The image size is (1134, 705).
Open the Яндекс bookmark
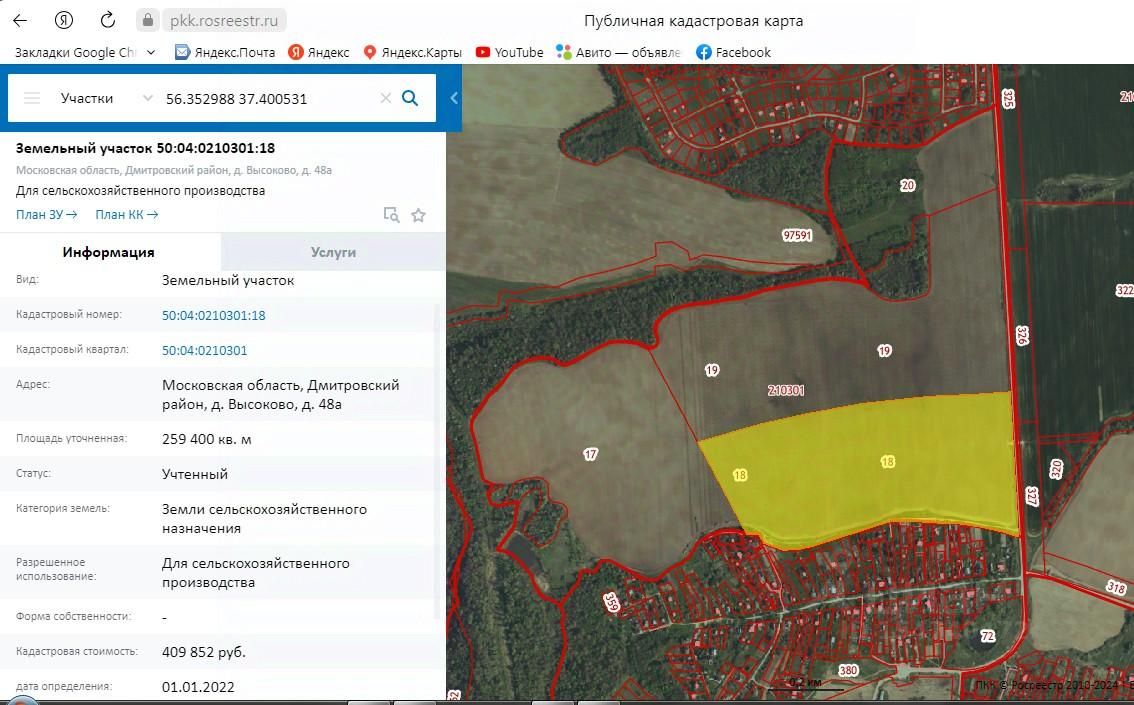pyautogui.click(x=319, y=52)
